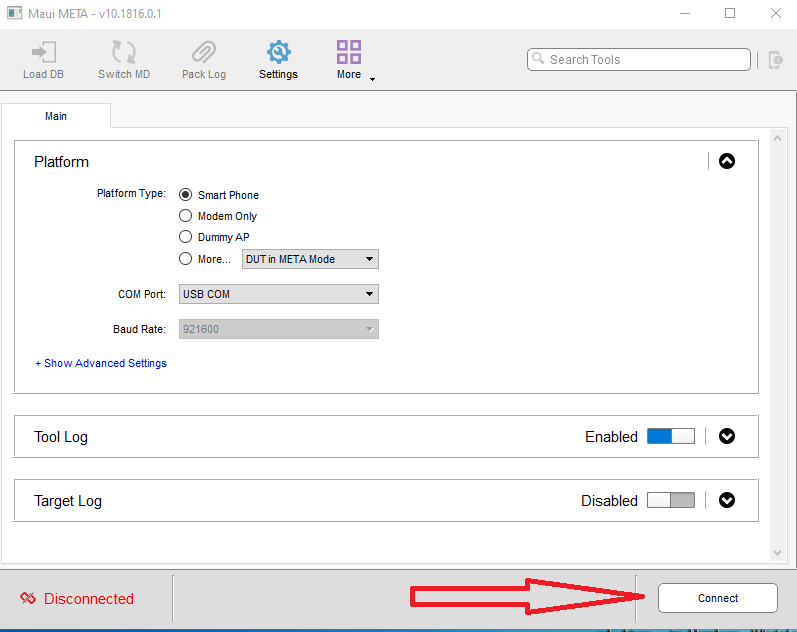Expand the Target Log section

[x=727, y=500]
